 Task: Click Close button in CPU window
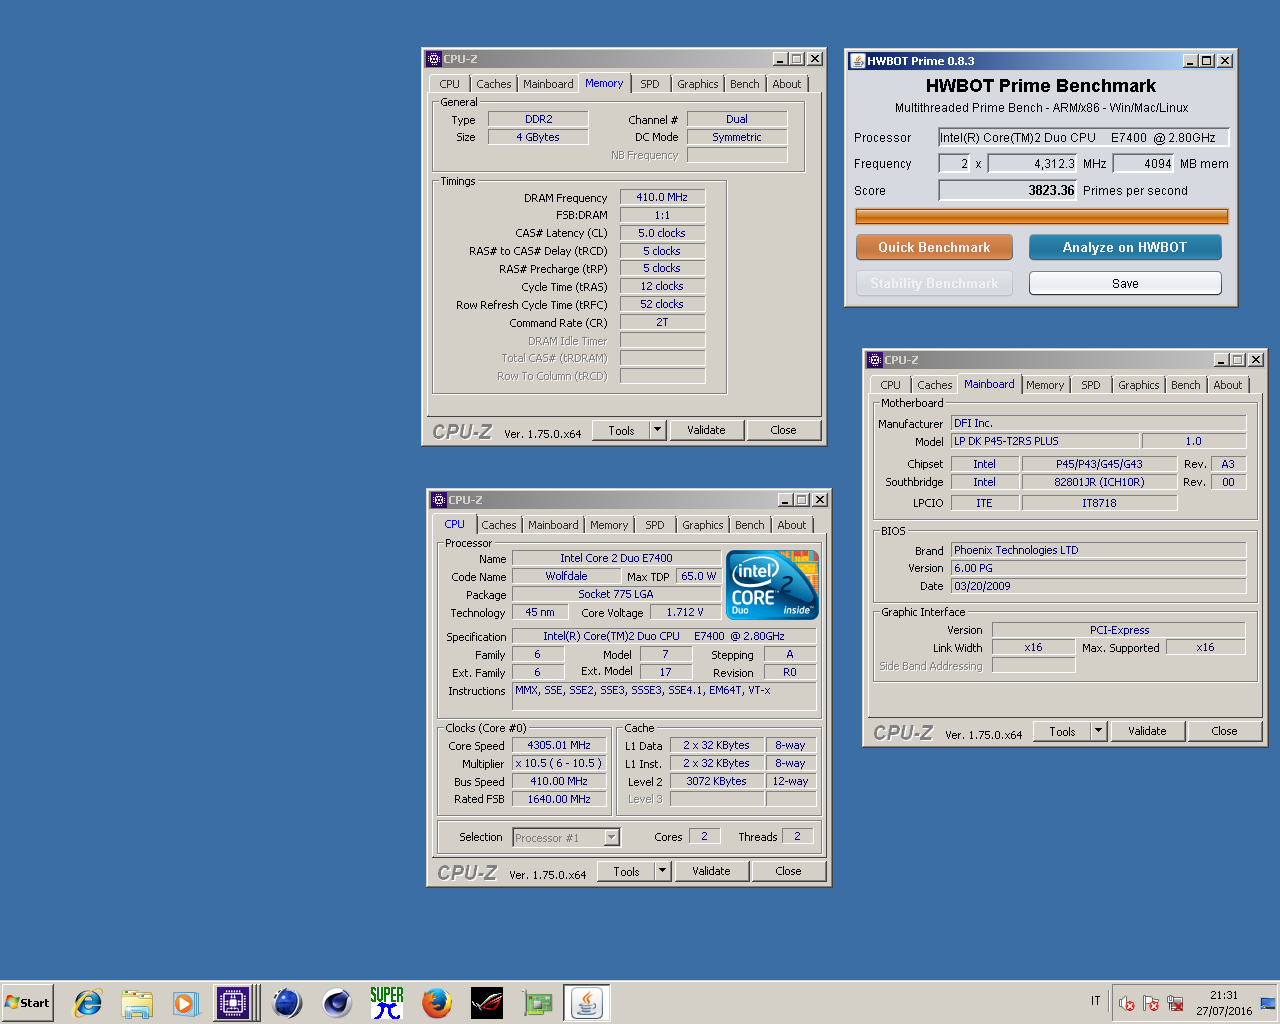788,871
